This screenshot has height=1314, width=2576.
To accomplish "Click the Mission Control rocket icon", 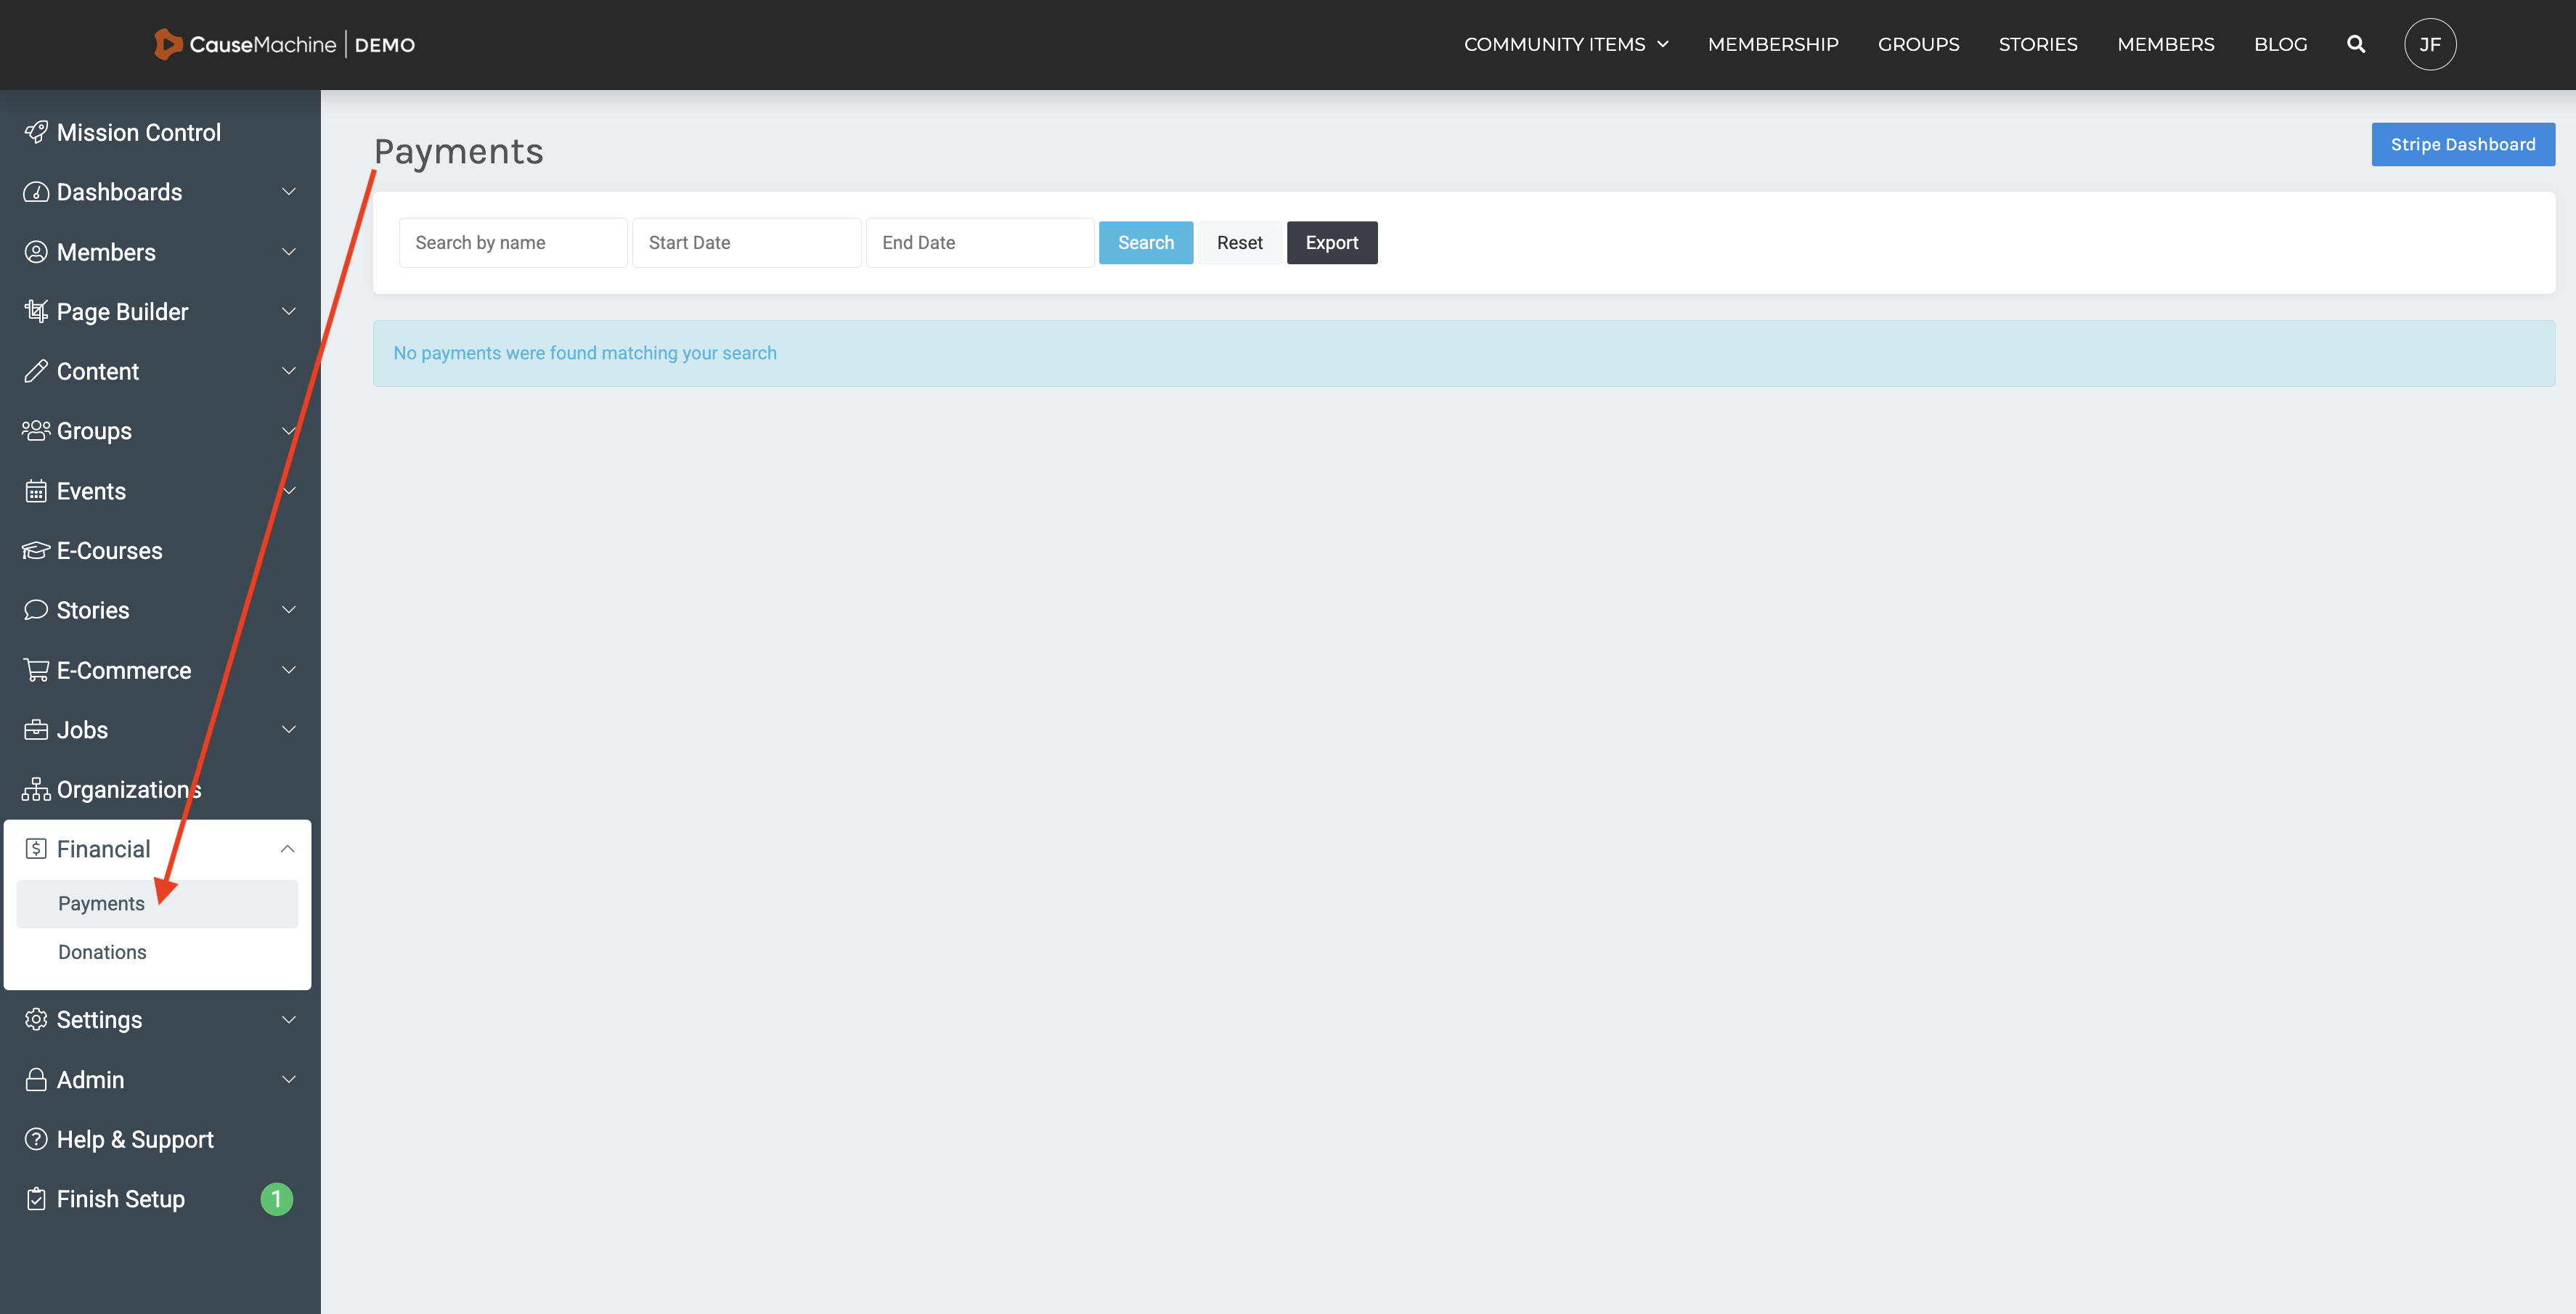I will click(36, 132).
